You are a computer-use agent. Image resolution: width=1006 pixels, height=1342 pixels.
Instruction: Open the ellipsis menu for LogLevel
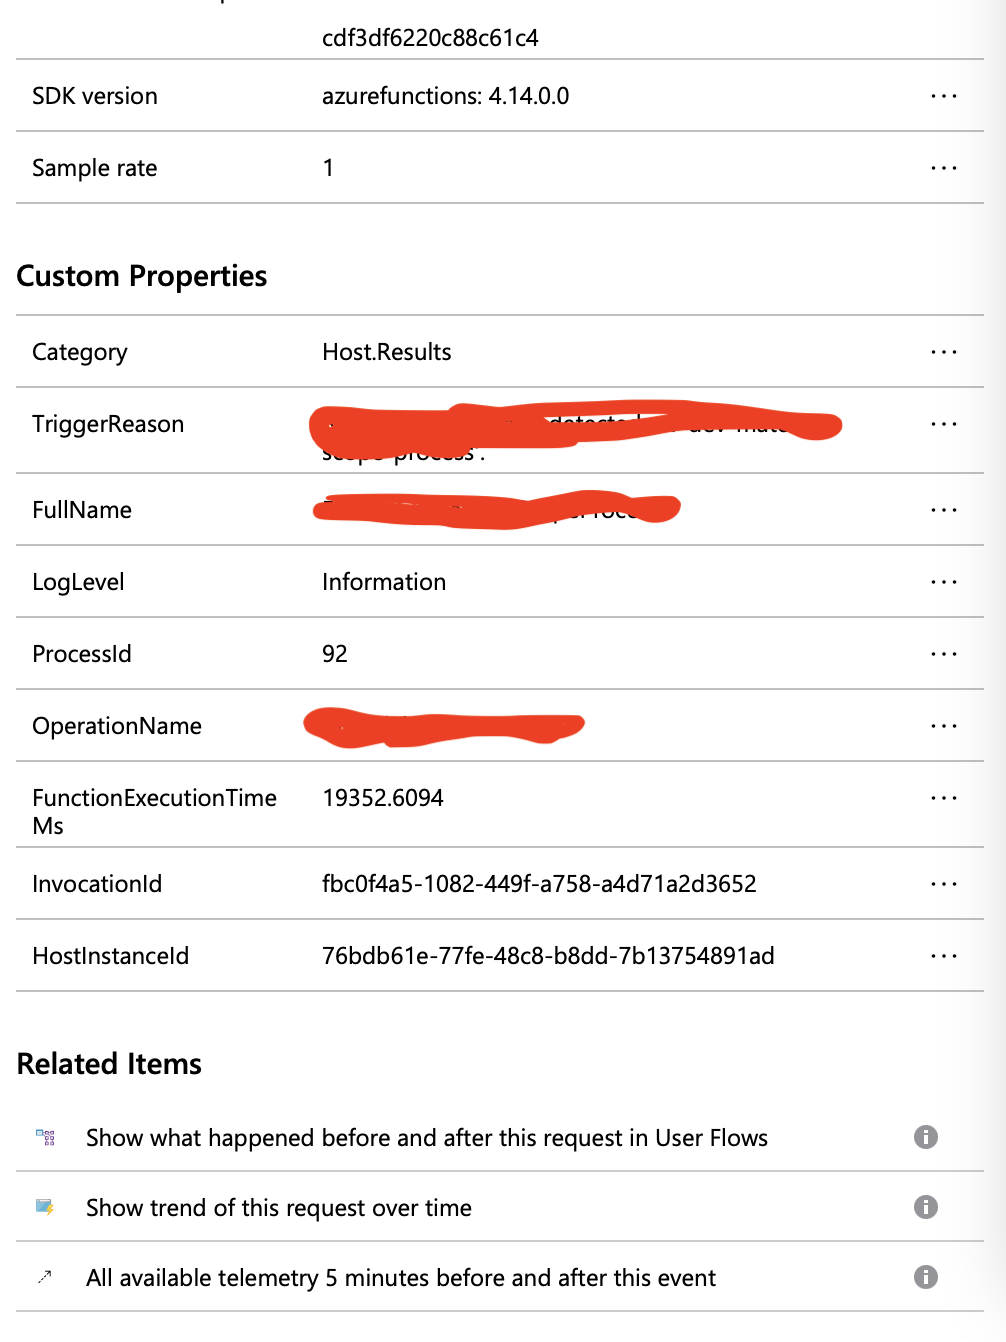coord(943,582)
